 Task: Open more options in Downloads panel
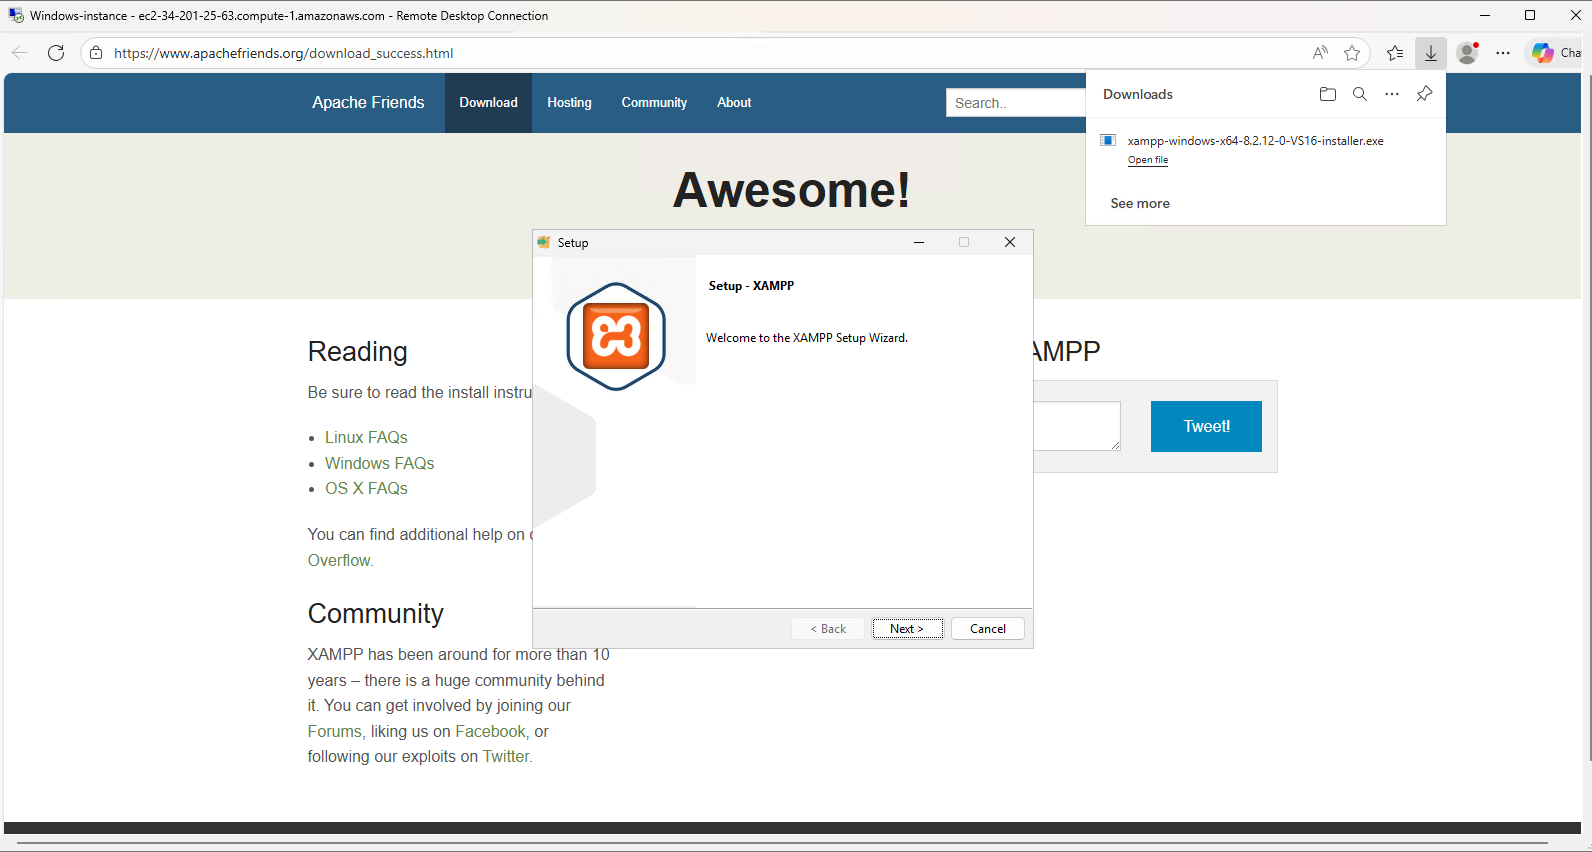pyautogui.click(x=1392, y=94)
